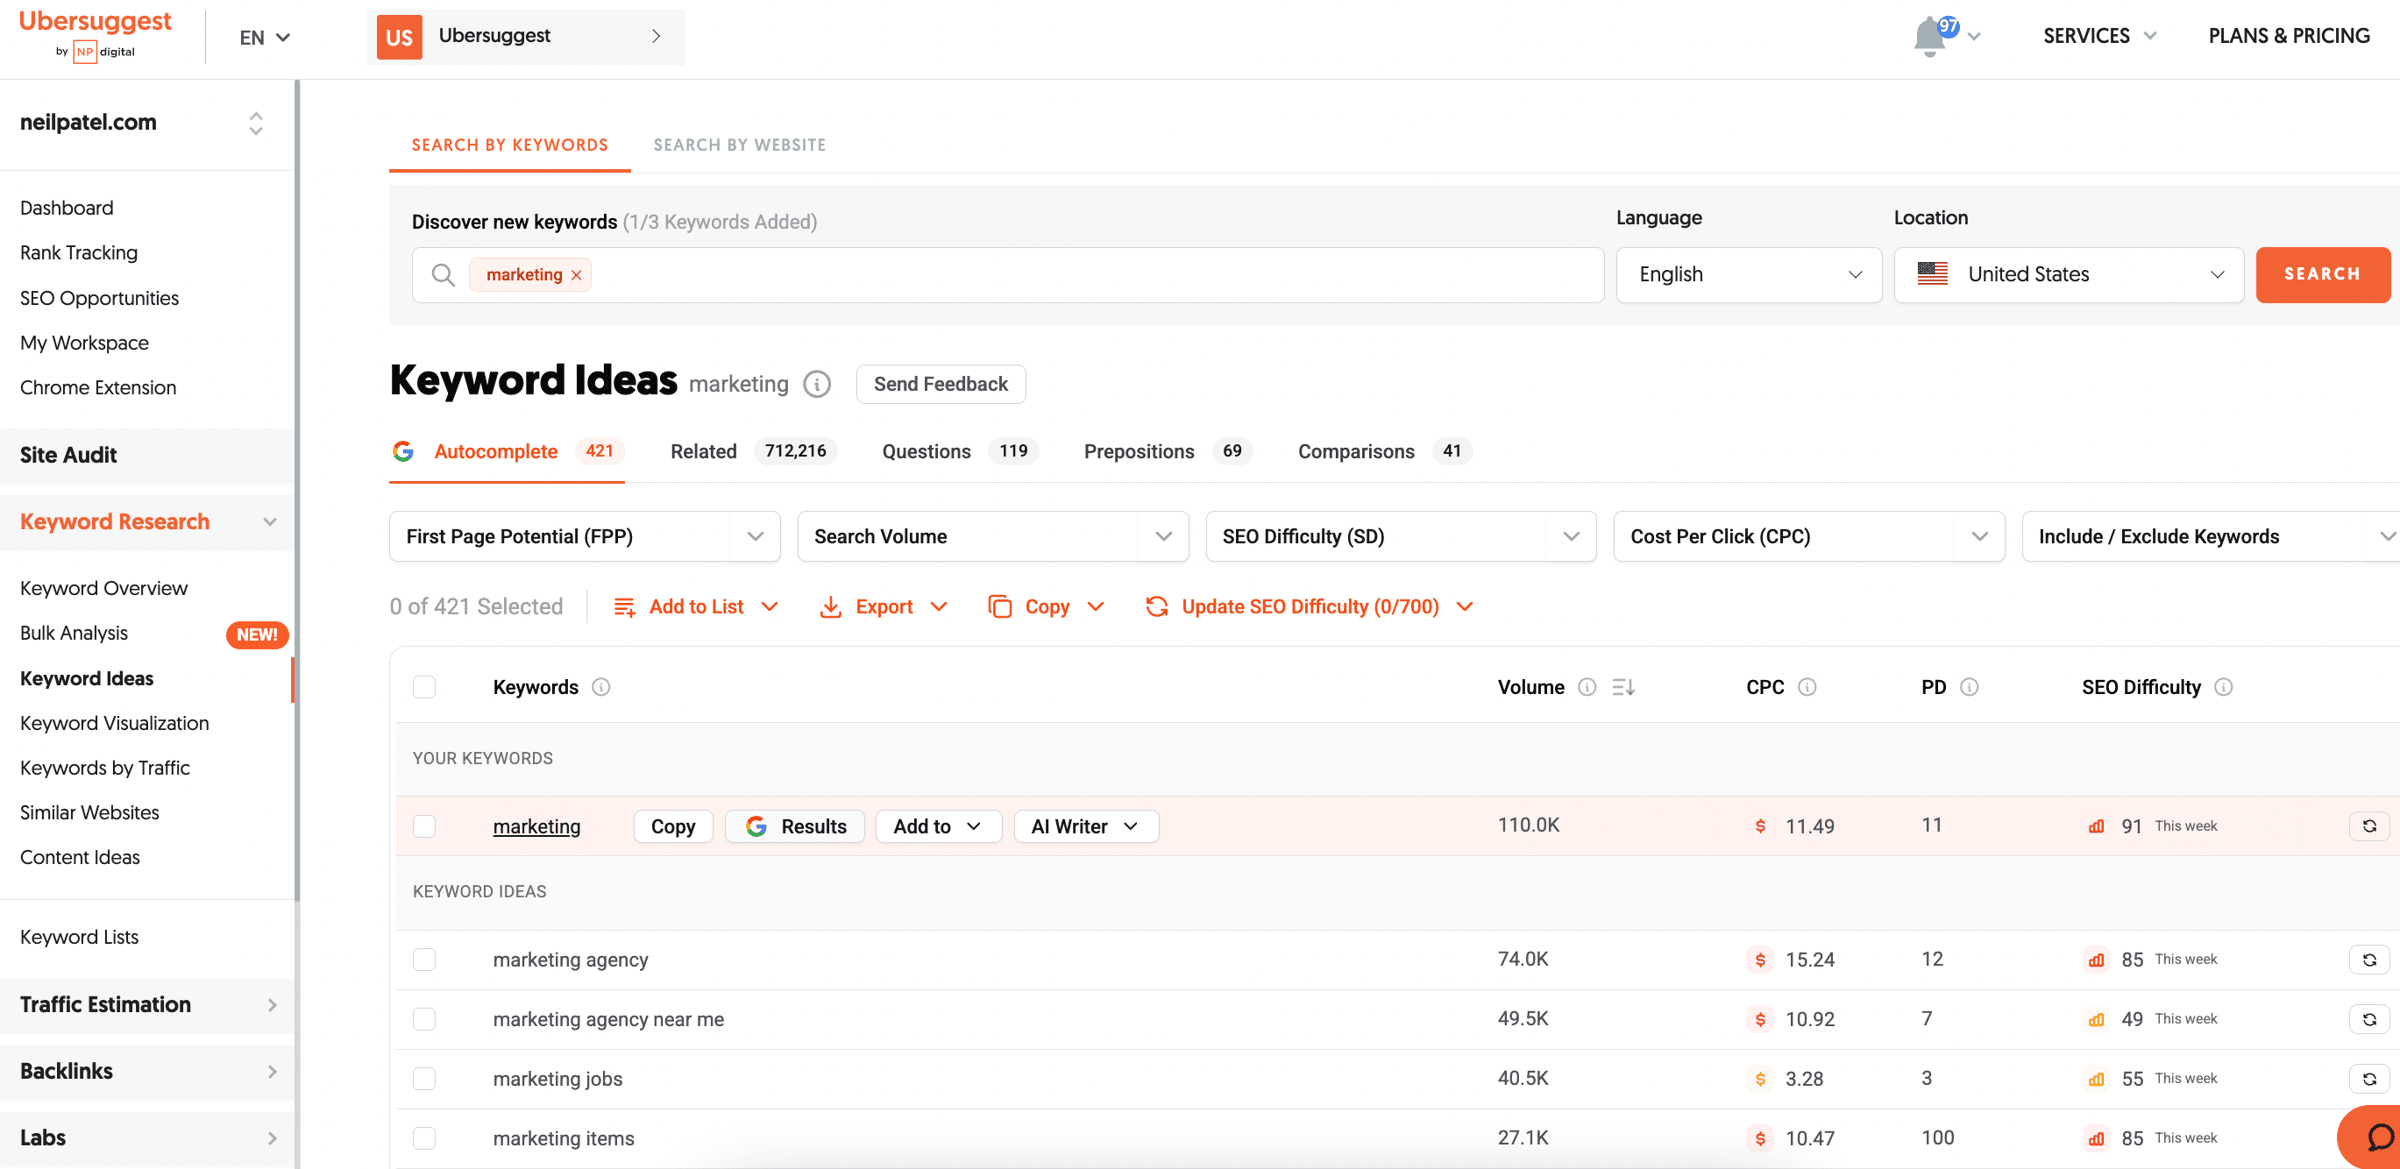Open the chat support bubble
The width and height of the screenshot is (2400, 1169).
[x=2379, y=1137]
